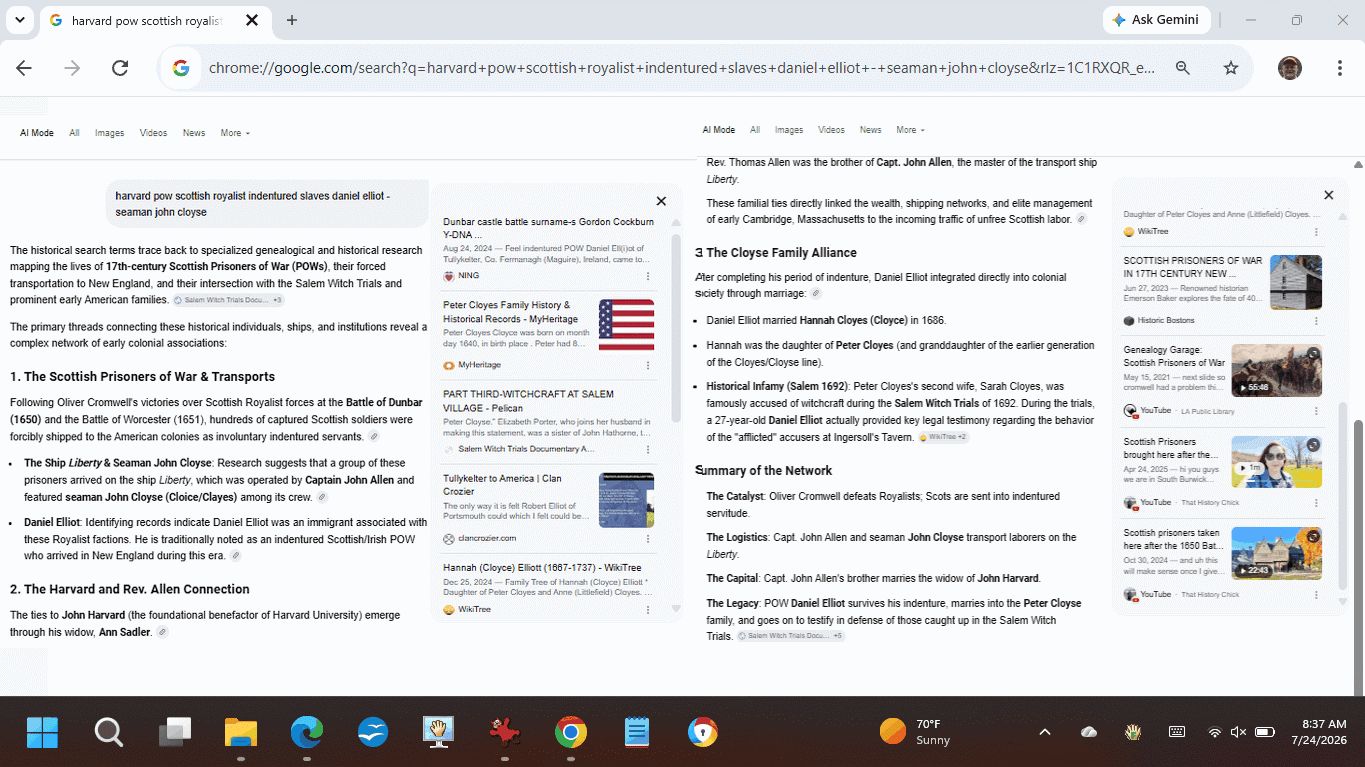
Task: Select AI Mode tab in right pane
Action: pos(719,130)
